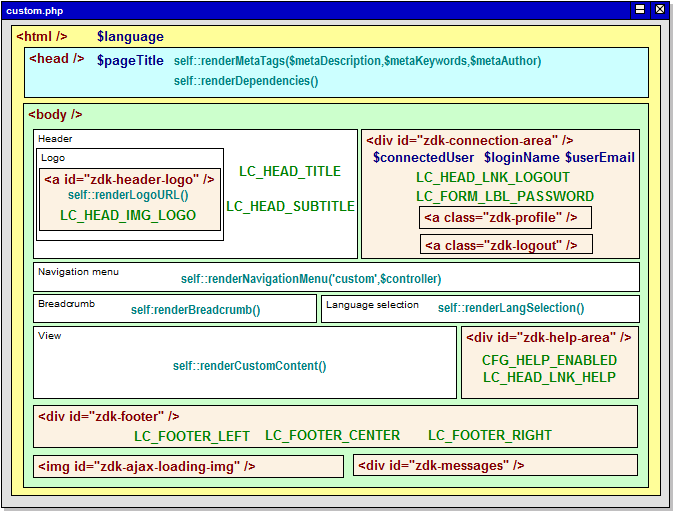
Task: Select the <html /> tag label
Action: point(42,36)
